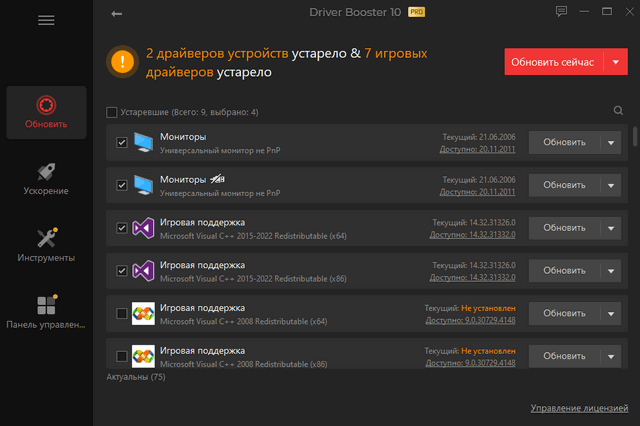
Task: Click the red 'Обновить сейчас' button
Action: 552,62
